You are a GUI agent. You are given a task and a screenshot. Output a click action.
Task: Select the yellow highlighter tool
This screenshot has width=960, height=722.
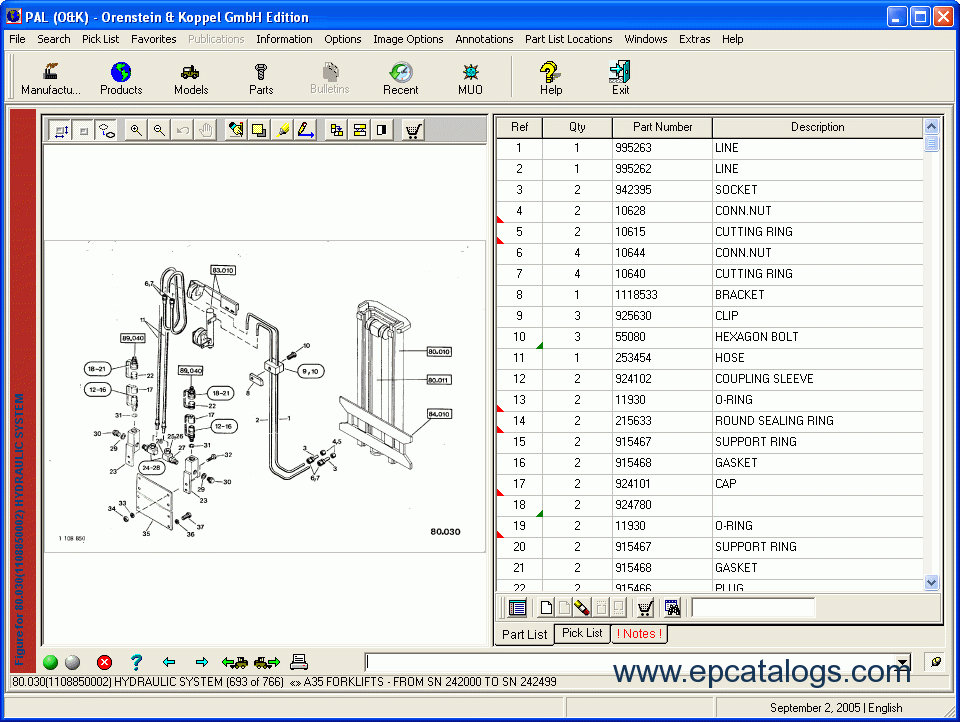click(282, 130)
